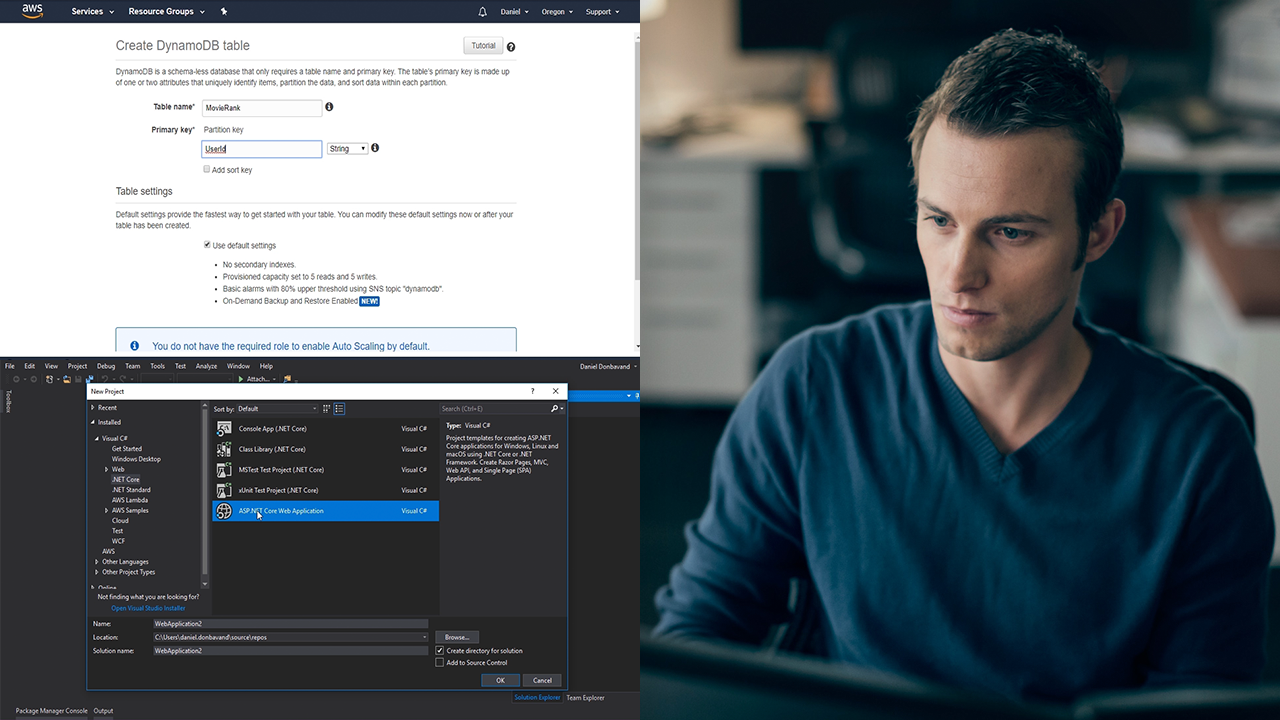The height and width of the screenshot is (720, 1280).
Task: Select the AWS Lambda tree item
Action: tap(130, 500)
